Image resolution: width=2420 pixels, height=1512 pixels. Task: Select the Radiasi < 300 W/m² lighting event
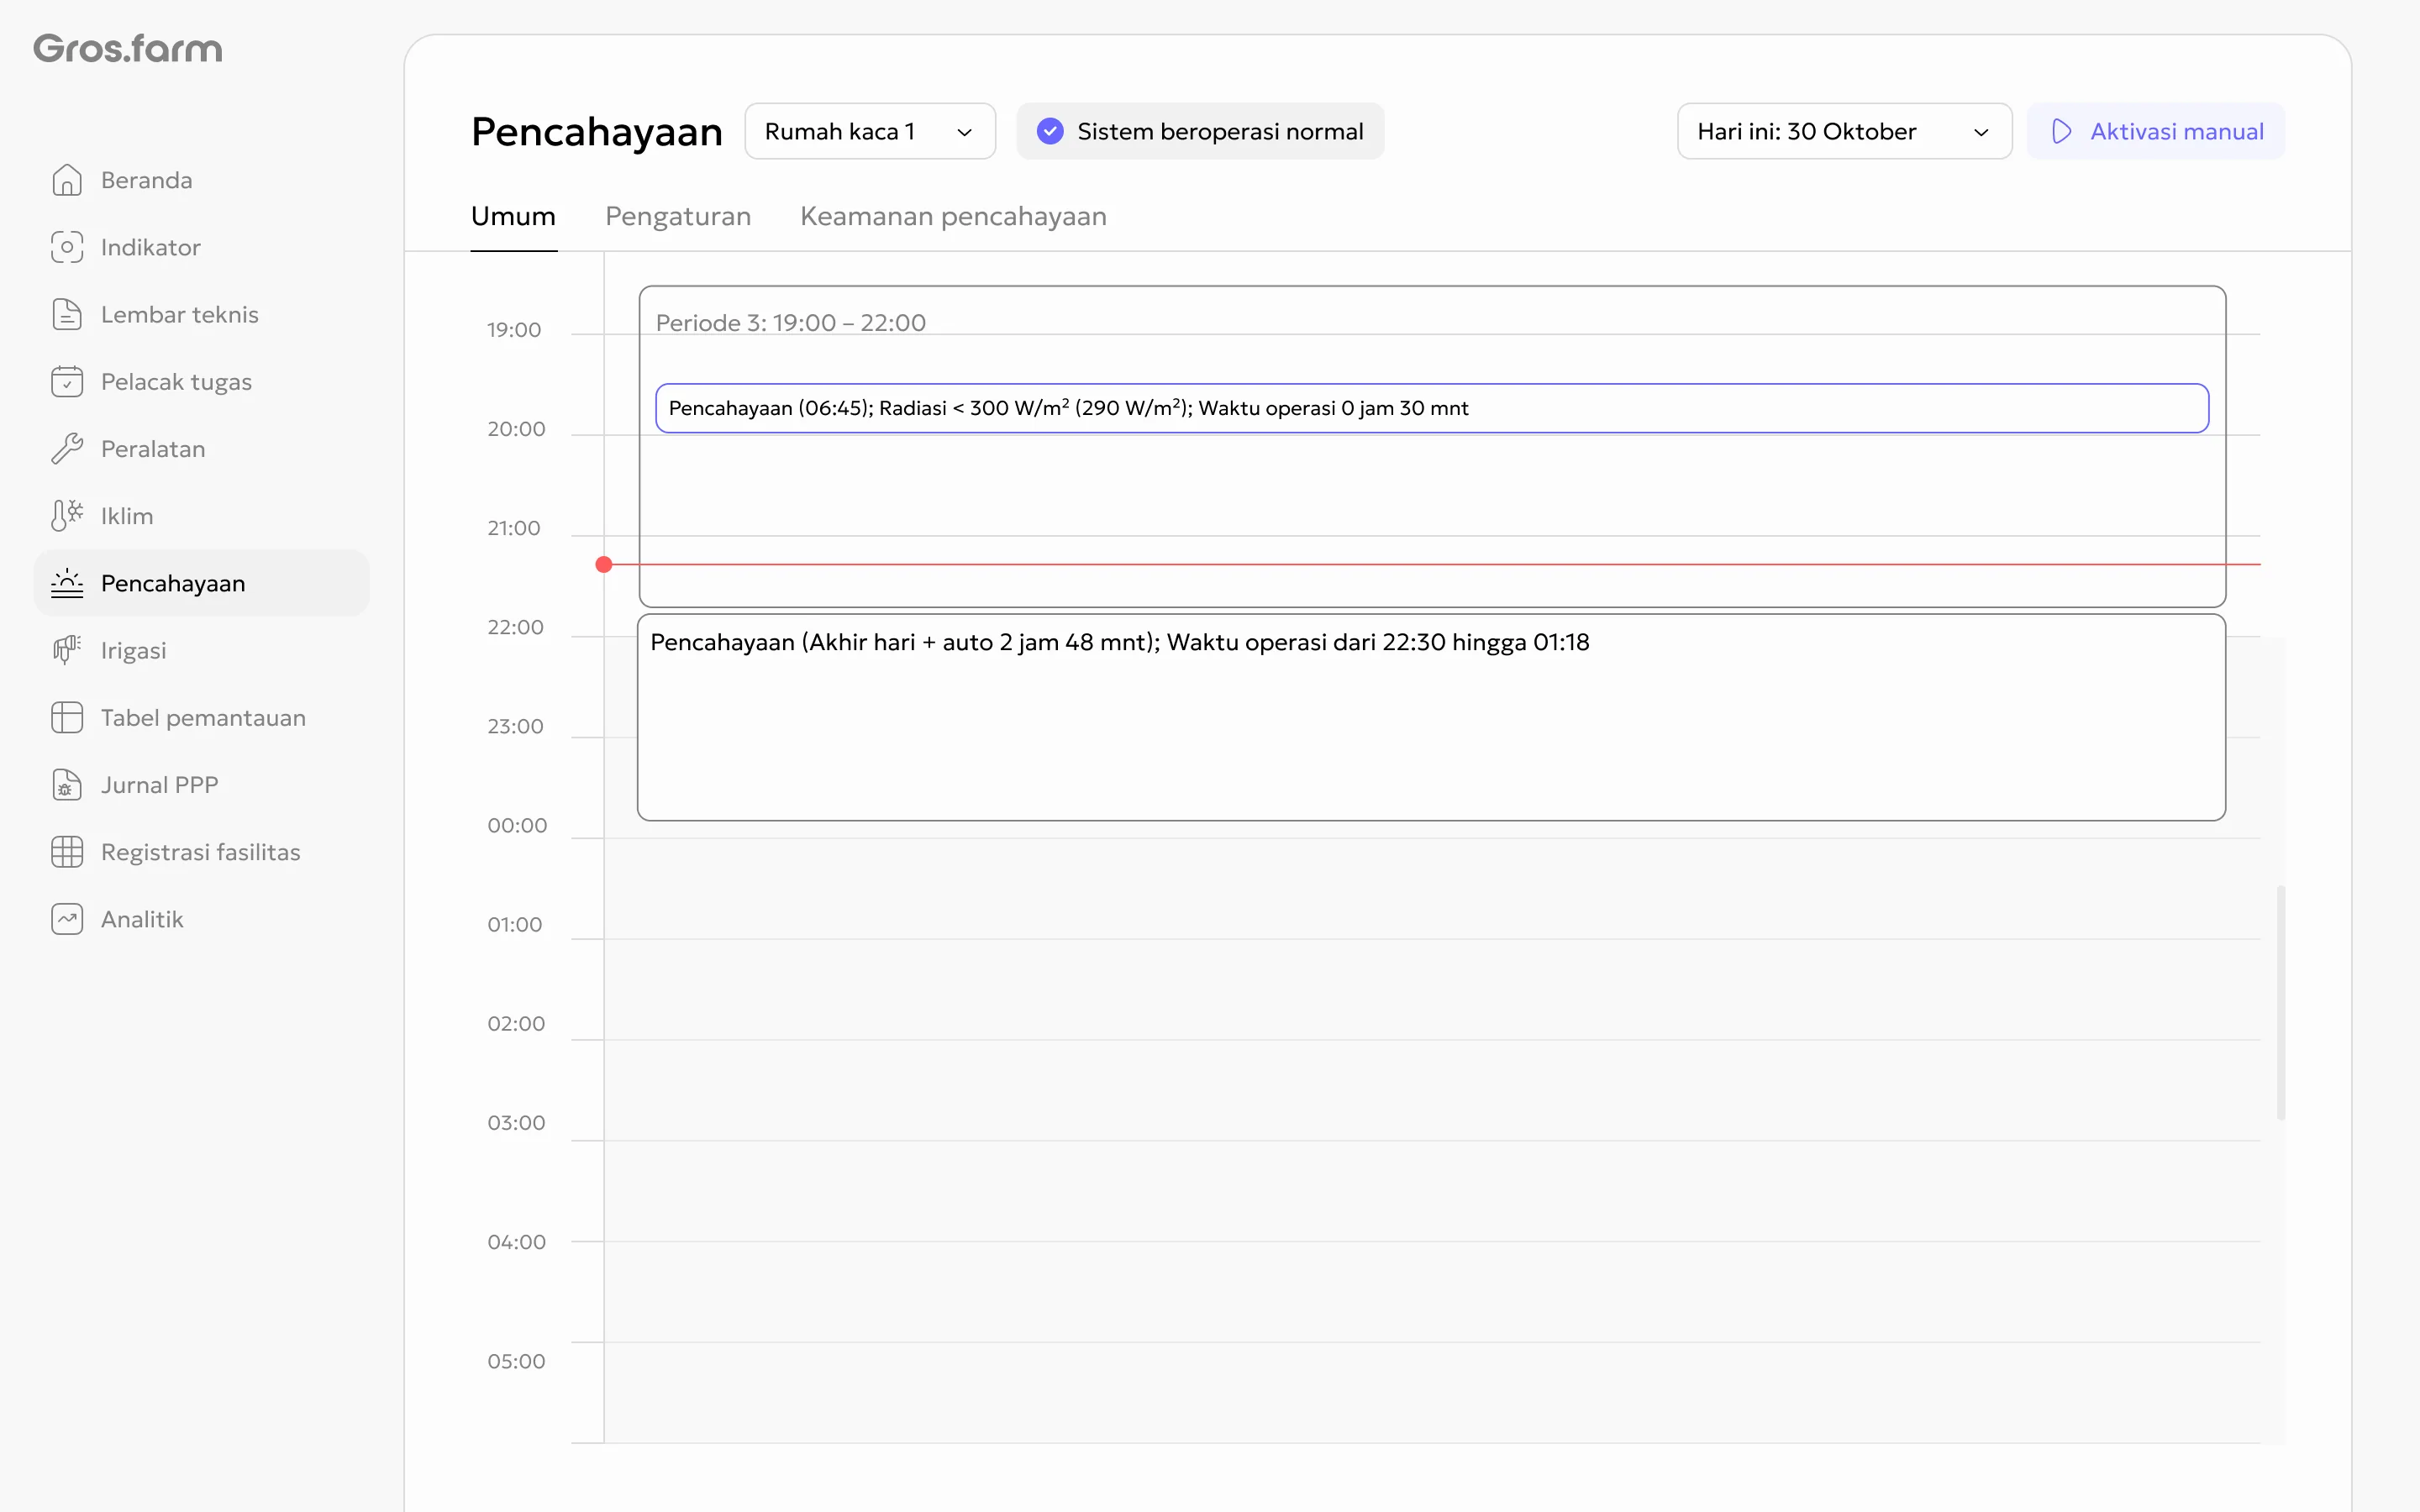tap(1432, 408)
